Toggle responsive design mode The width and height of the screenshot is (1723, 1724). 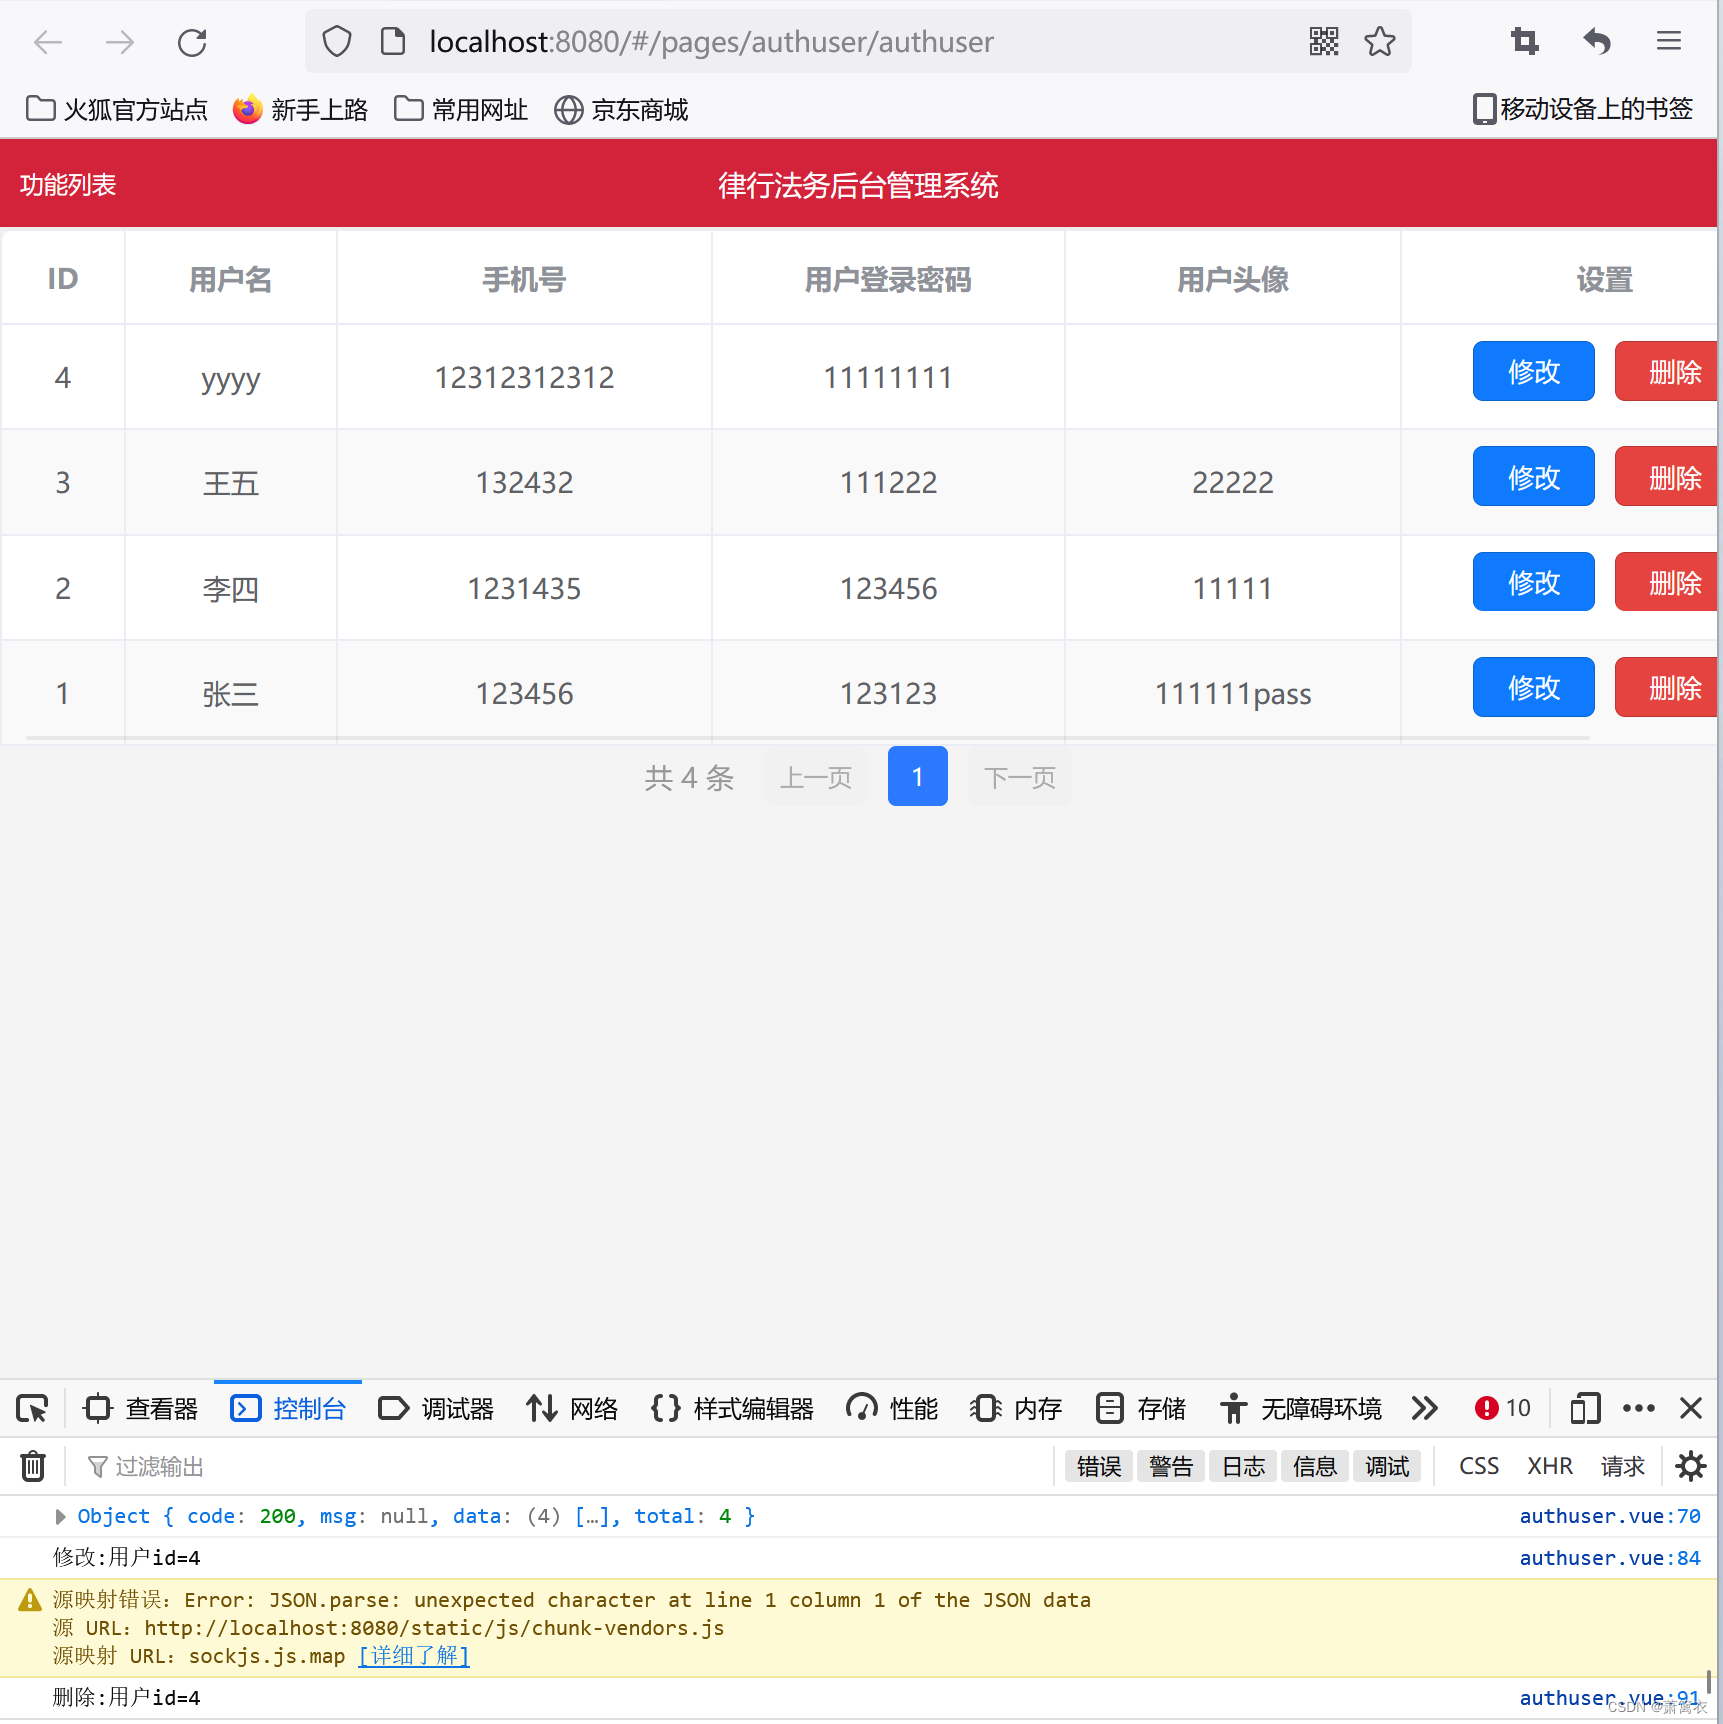click(1585, 1408)
